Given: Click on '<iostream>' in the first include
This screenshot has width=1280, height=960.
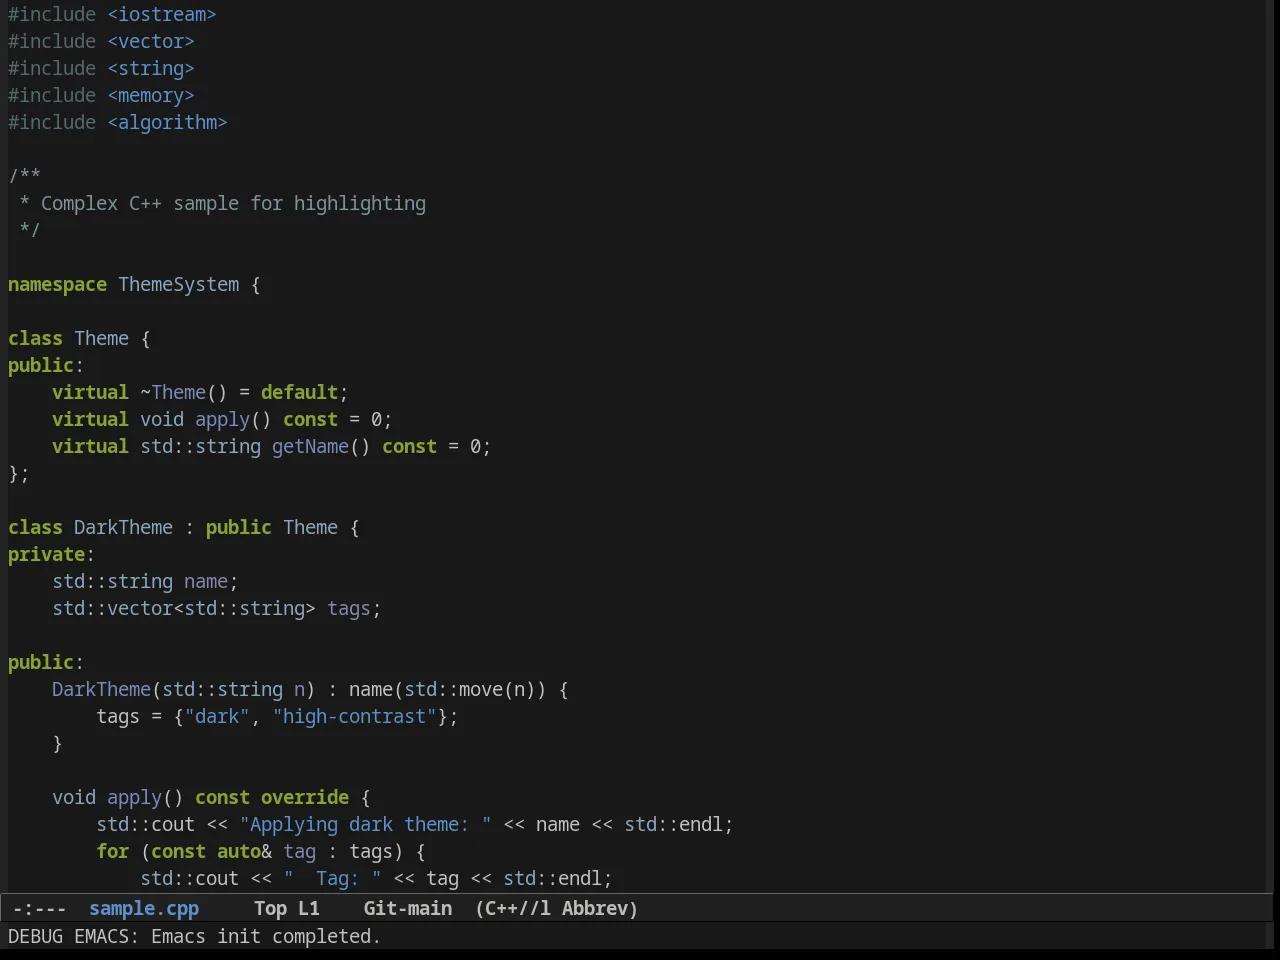Looking at the screenshot, I should coord(162,14).
